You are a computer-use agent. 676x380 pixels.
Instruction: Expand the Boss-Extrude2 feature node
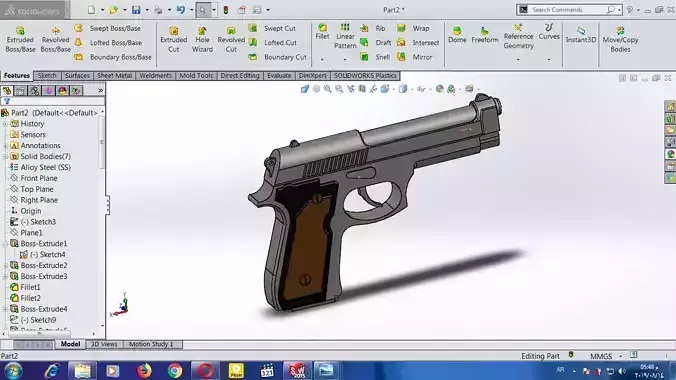coord(5,265)
